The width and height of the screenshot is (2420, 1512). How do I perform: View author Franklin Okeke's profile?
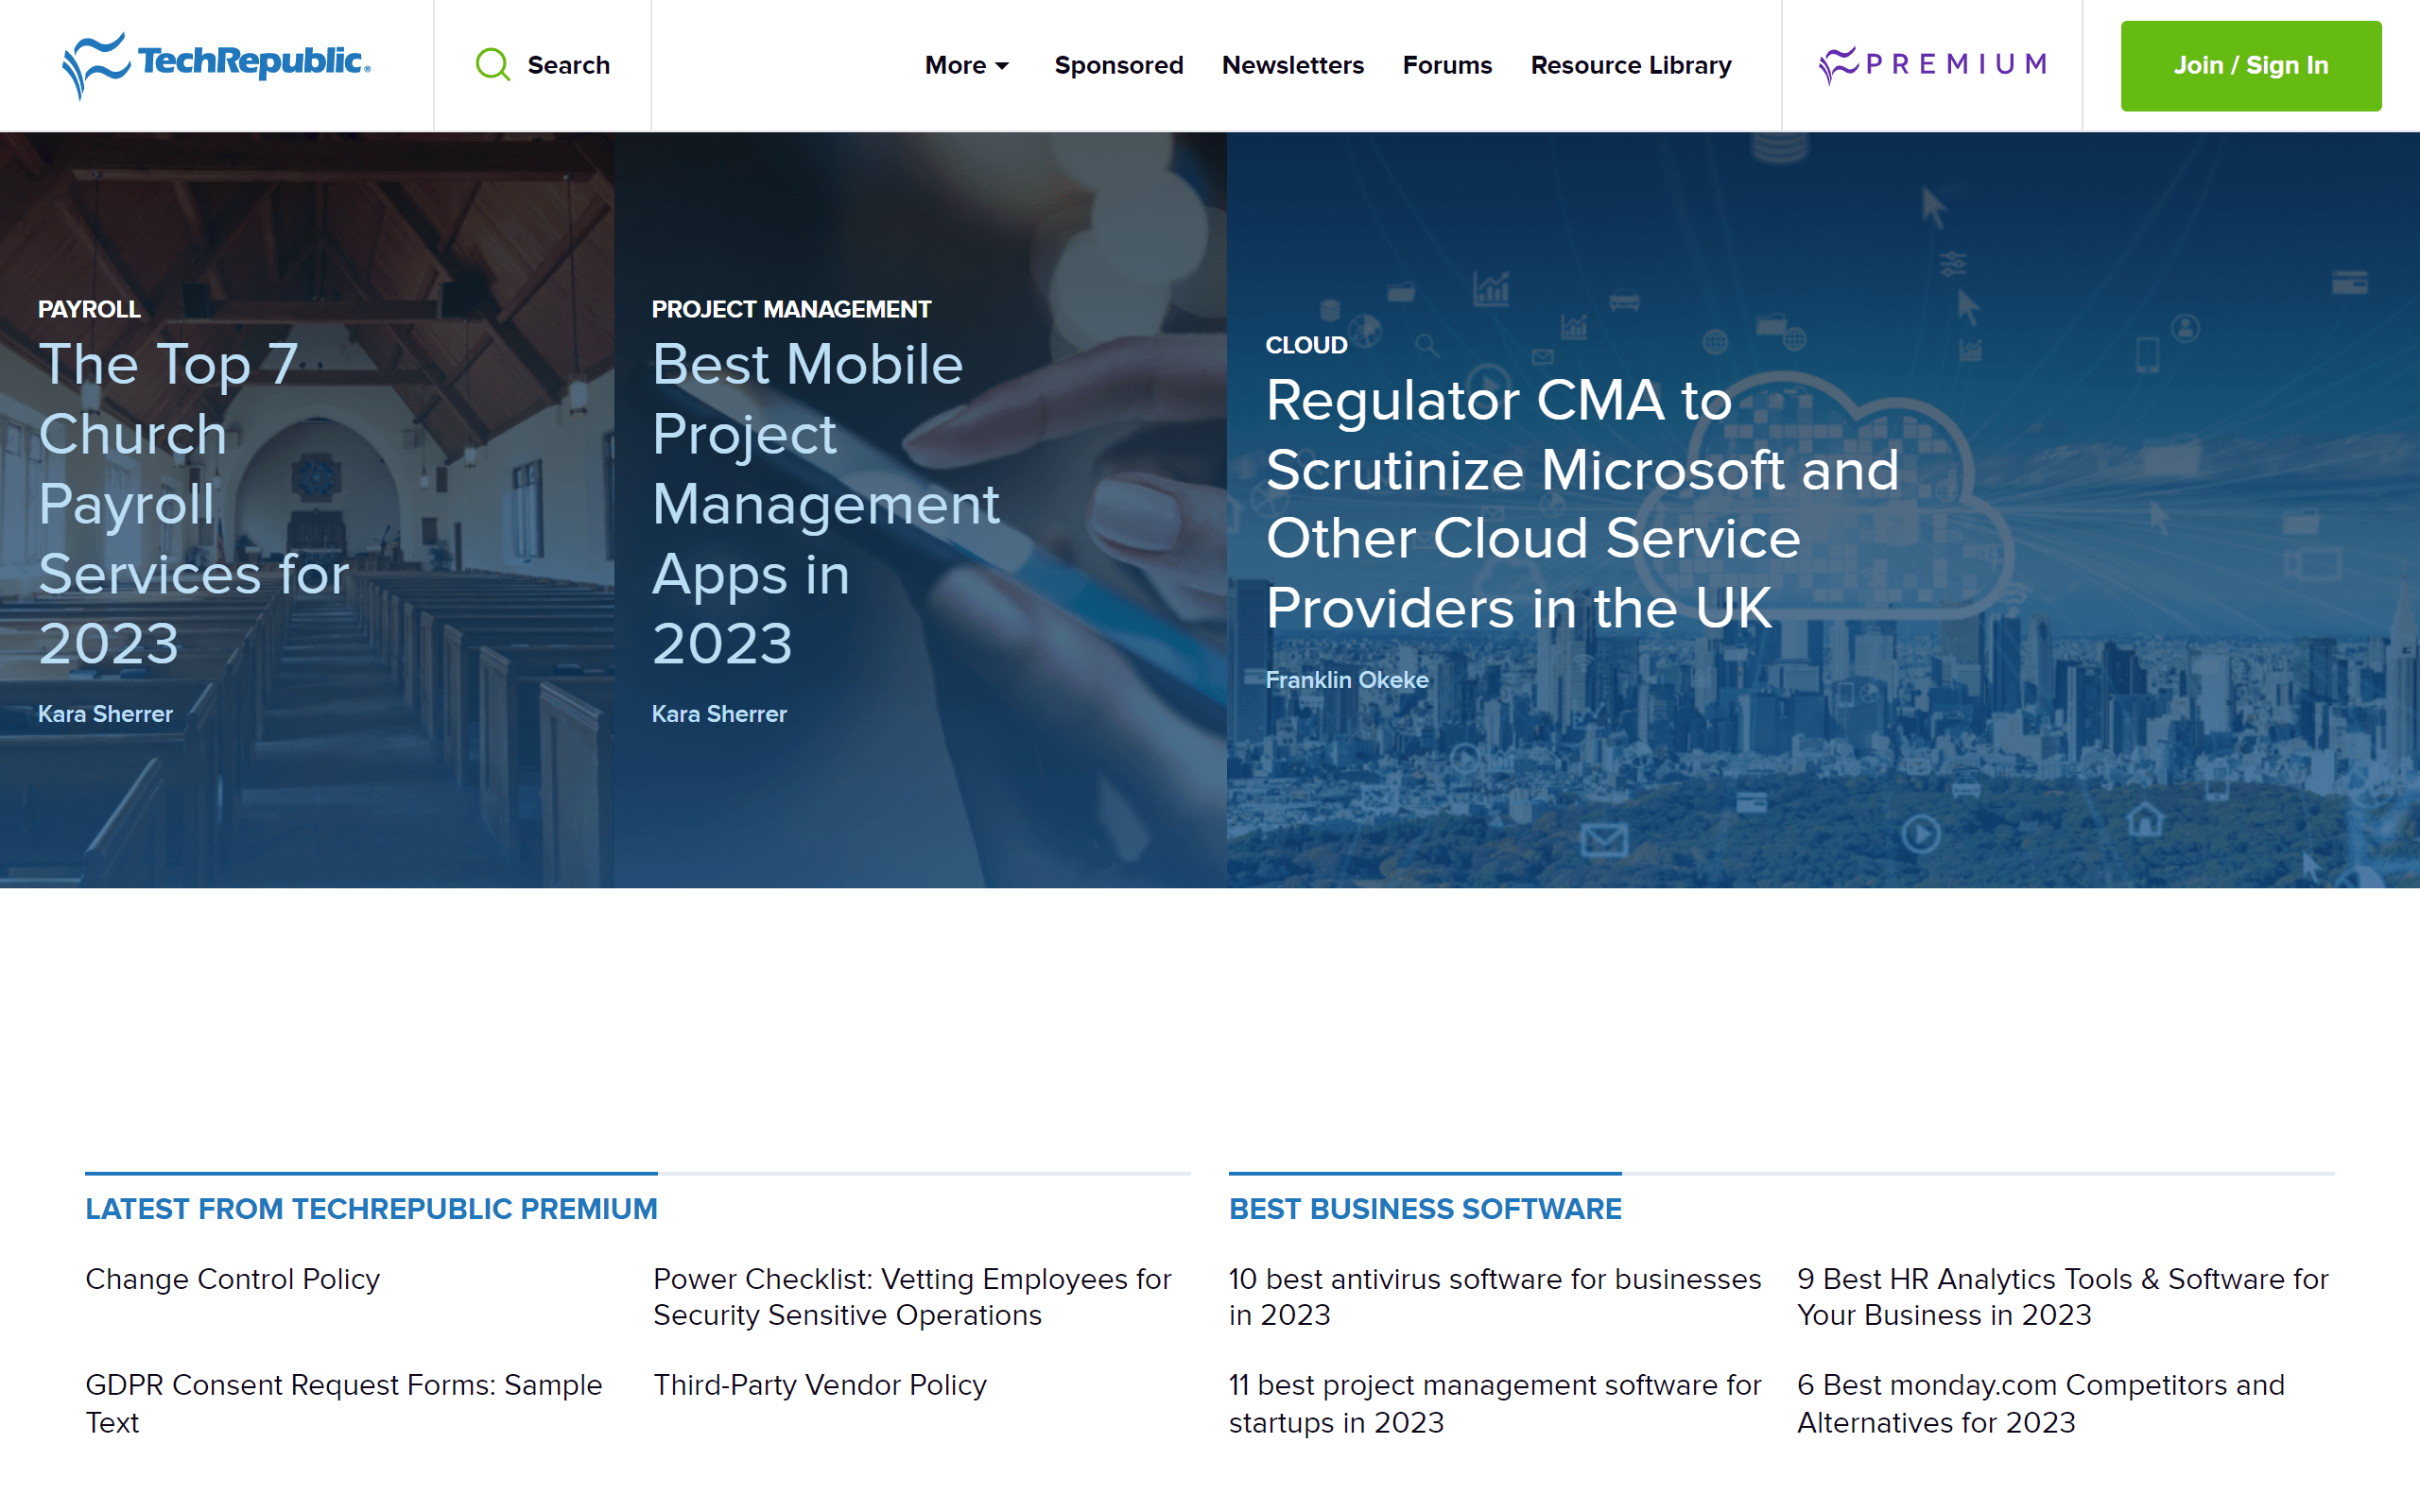click(1346, 680)
